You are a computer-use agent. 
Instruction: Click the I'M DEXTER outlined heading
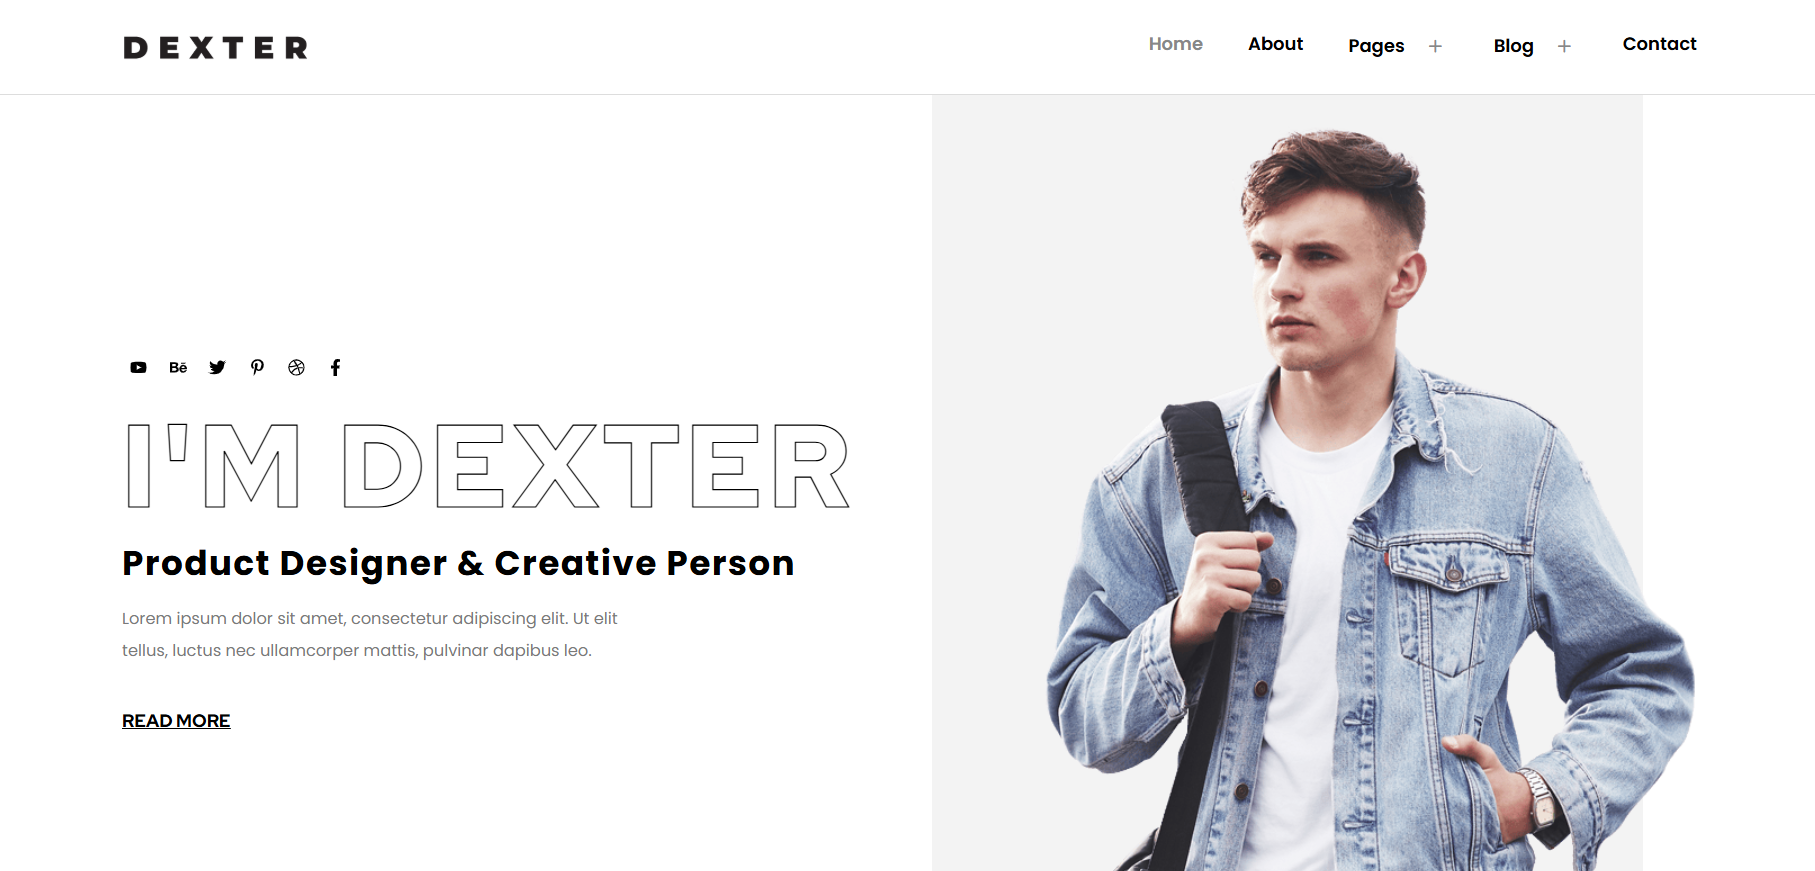click(488, 466)
